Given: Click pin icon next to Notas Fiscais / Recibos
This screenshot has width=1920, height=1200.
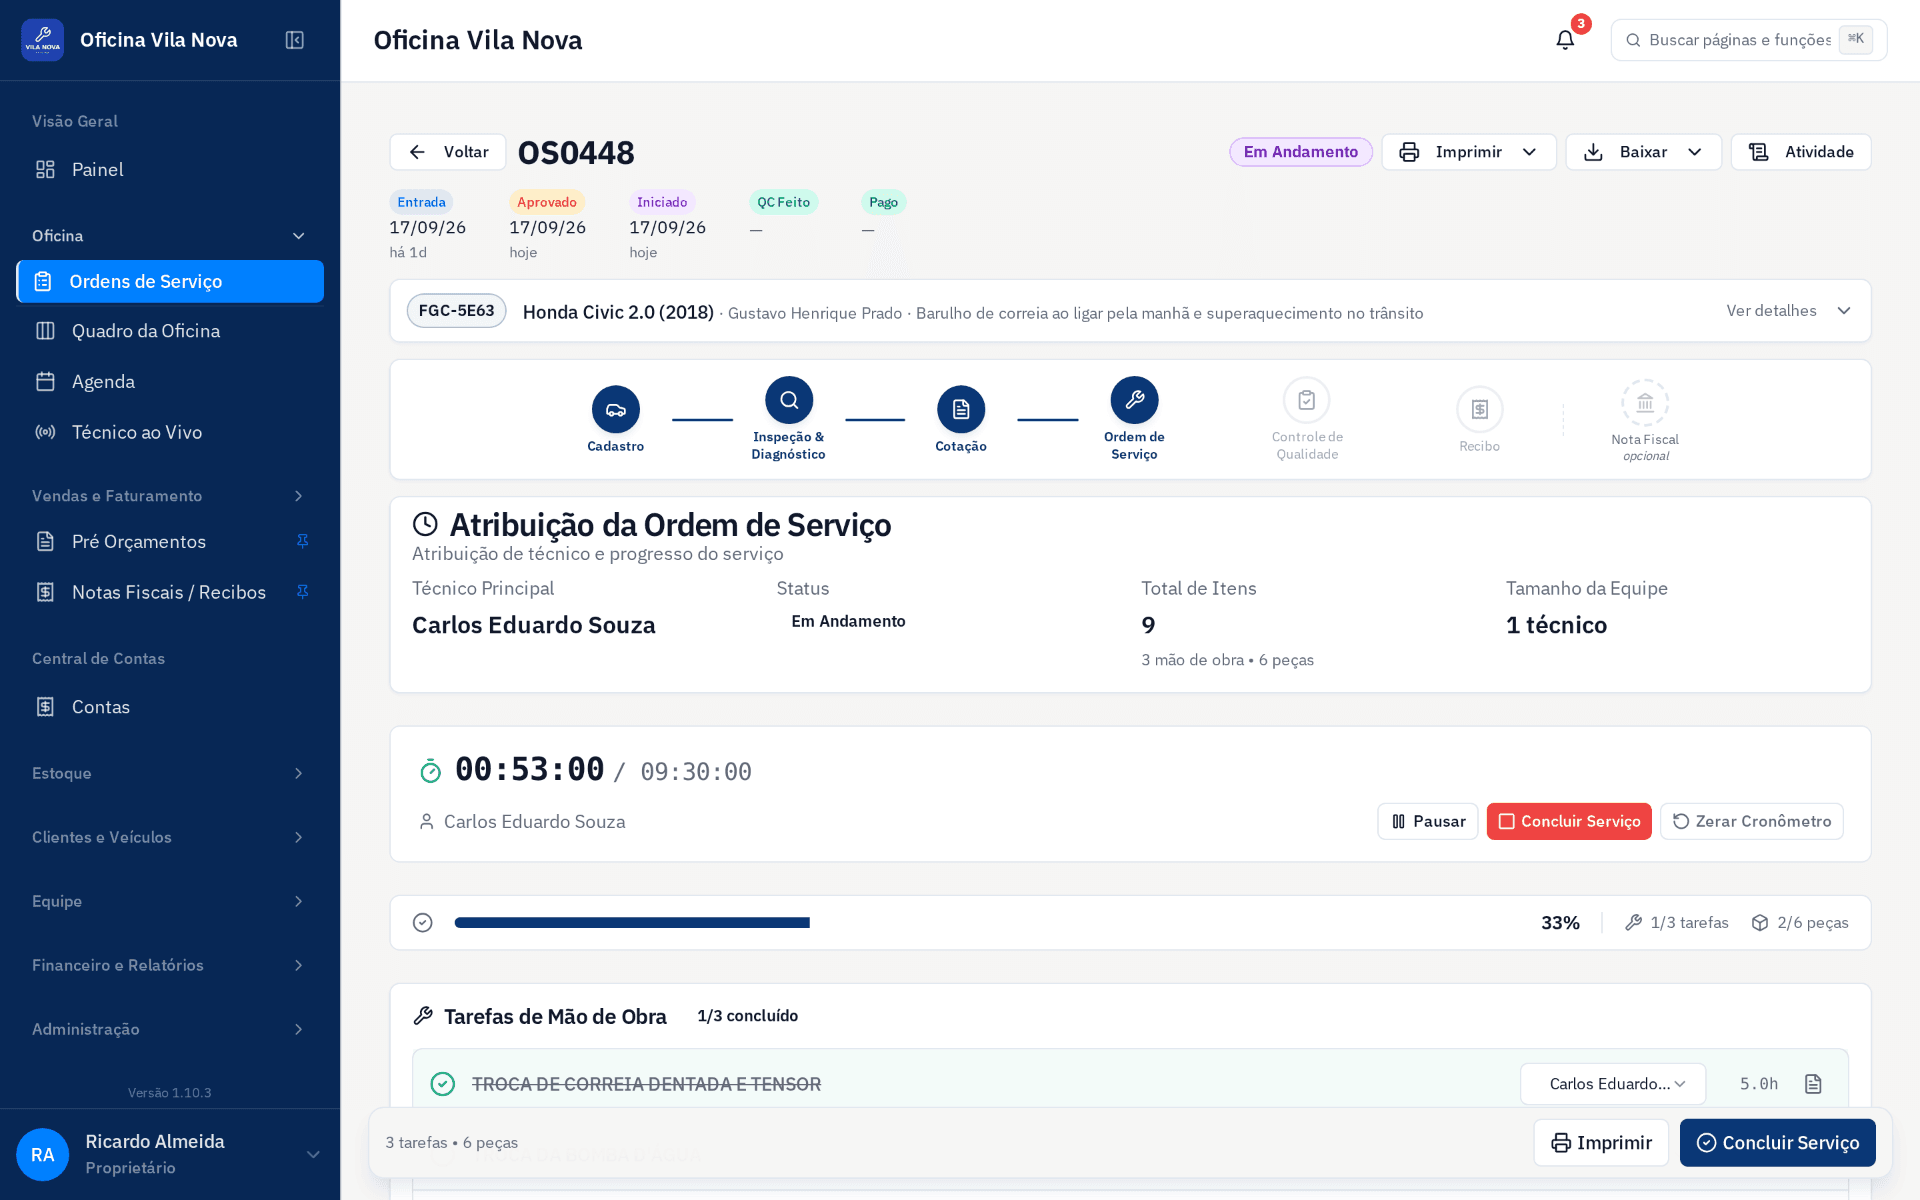Looking at the screenshot, I should pos(302,592).
